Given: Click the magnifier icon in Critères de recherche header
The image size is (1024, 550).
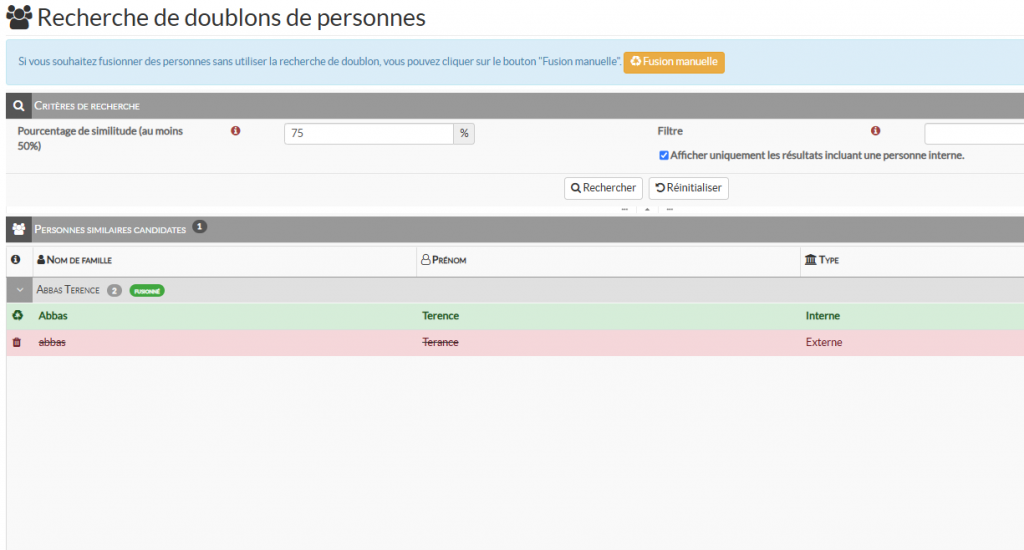Looking at the screenshot, I should (18, 105).
